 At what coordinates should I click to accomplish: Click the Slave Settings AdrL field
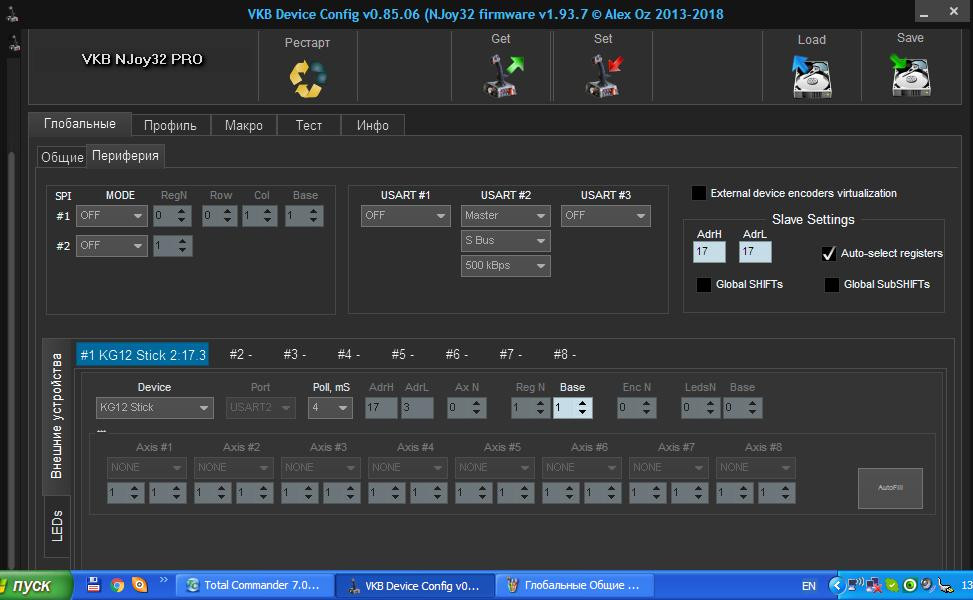click(755, 252)
